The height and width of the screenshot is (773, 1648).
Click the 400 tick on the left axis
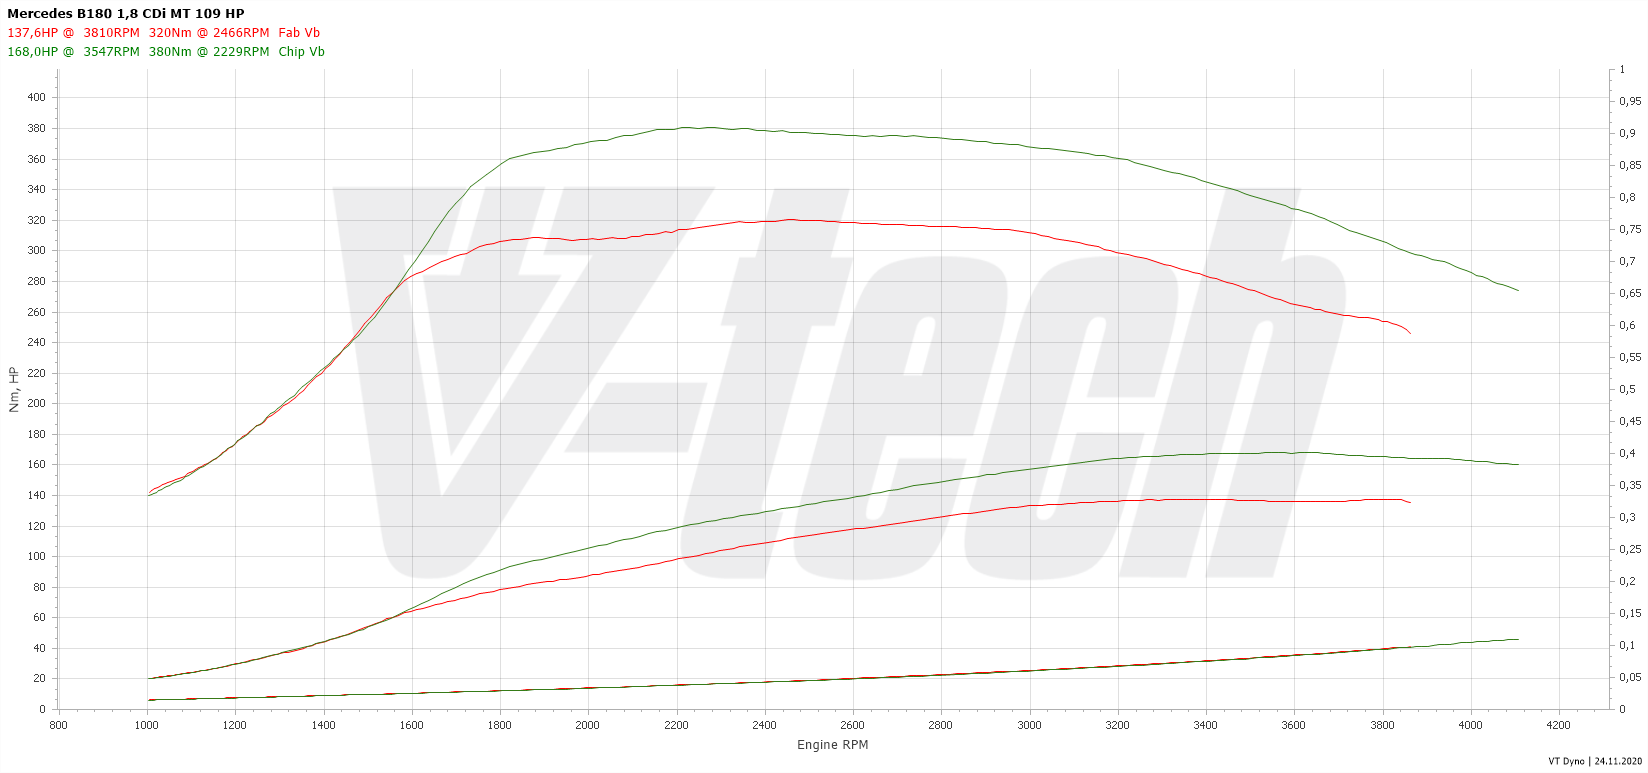[36, 97]
